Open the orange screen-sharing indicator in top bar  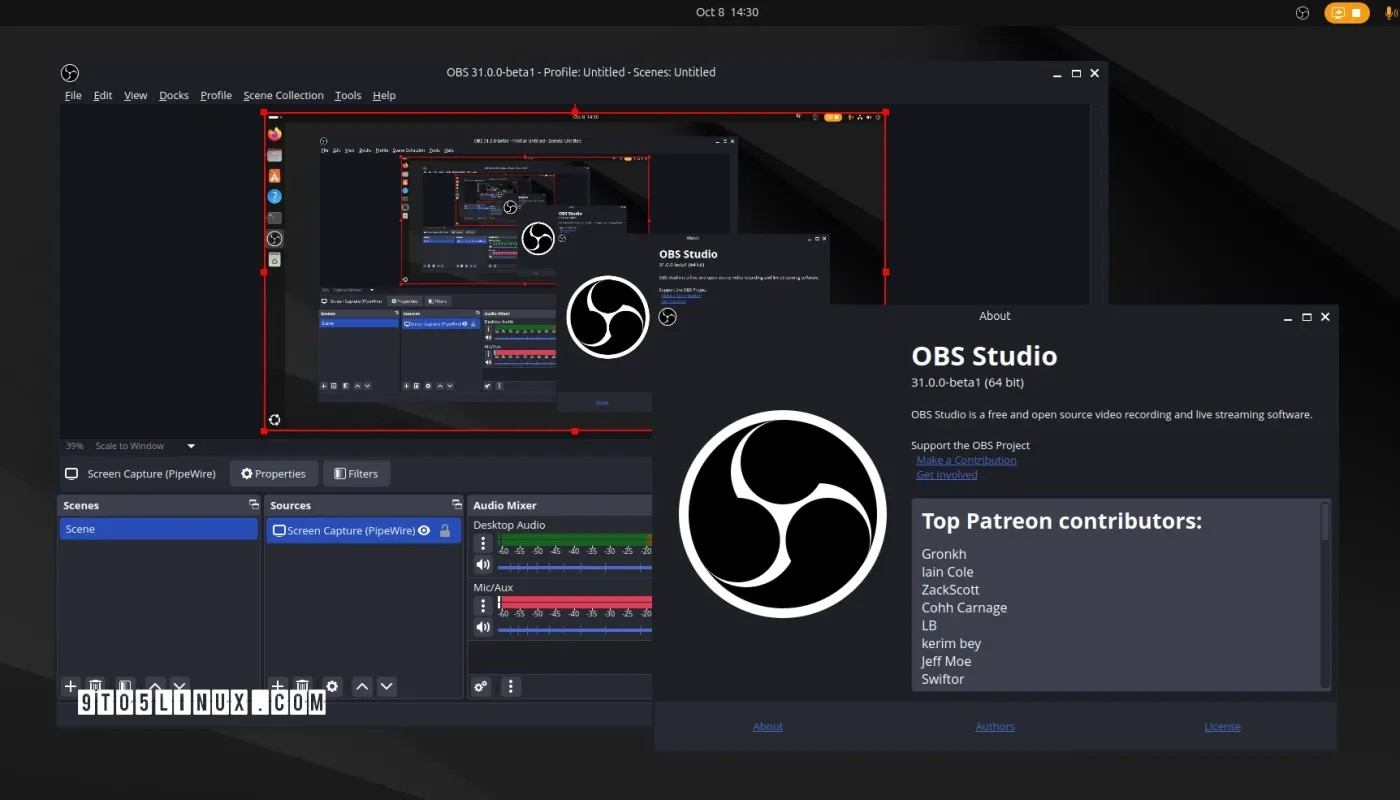(x=1347, y=13)
